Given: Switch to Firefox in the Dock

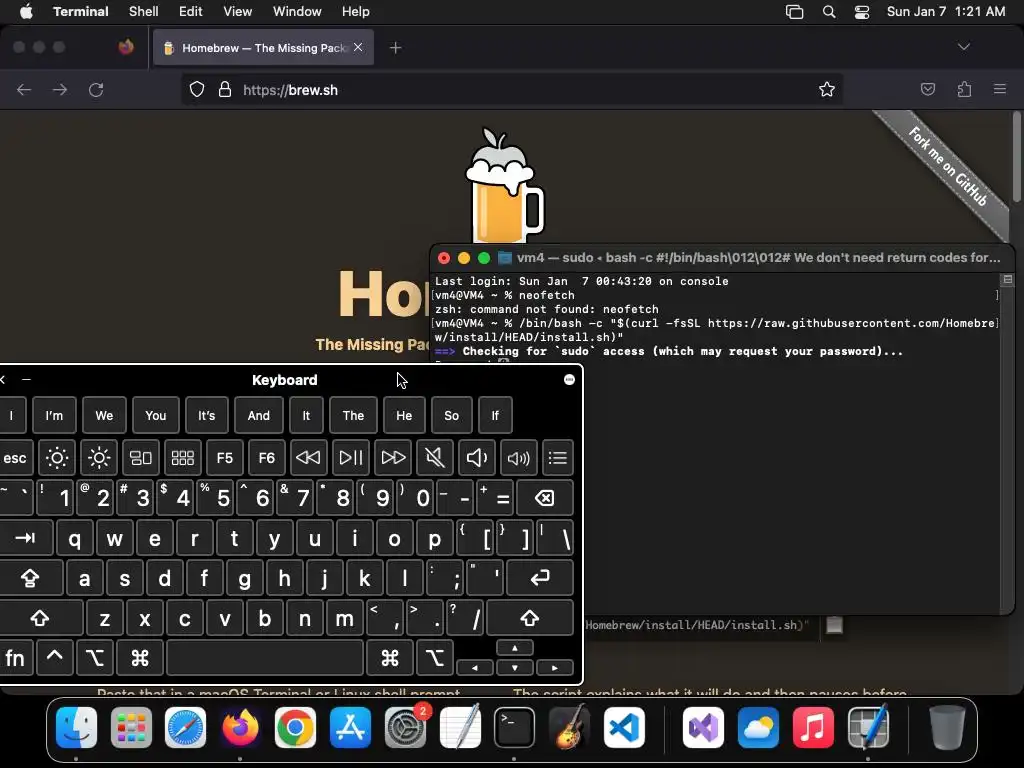Looking at the screenshot, I should point(240,728).
